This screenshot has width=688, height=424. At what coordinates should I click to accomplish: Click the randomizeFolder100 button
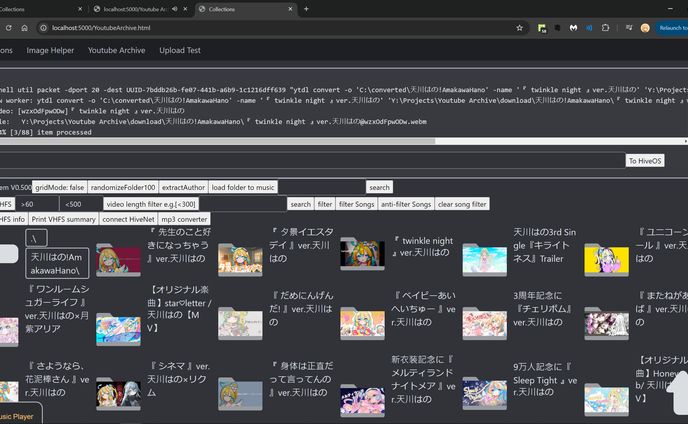click(x=123, y=187)
